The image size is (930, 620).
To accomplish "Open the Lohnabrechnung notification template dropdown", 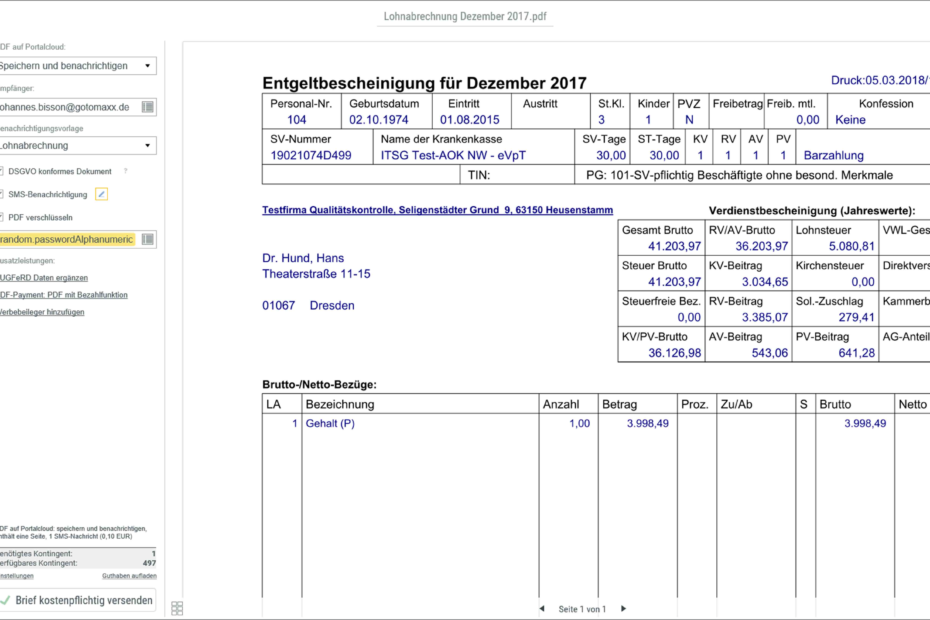I will pyautogui.click(x=77, y=145).
